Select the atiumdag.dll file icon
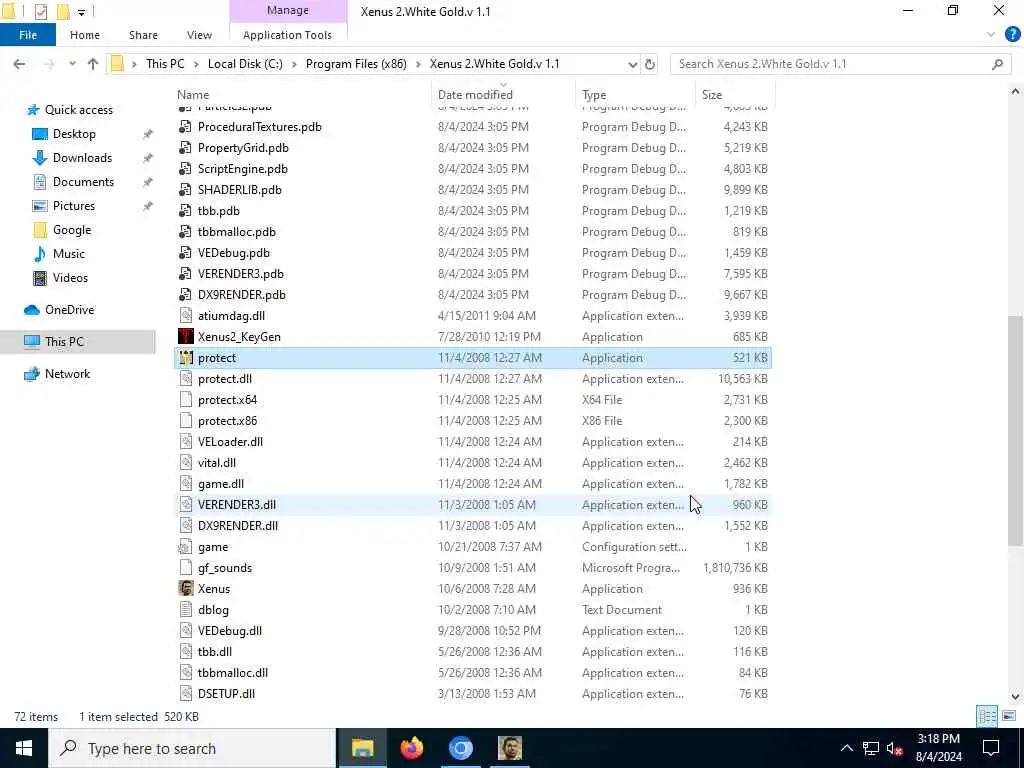The height and width of the screenshot is (768, 1024). tap(185, 316)
